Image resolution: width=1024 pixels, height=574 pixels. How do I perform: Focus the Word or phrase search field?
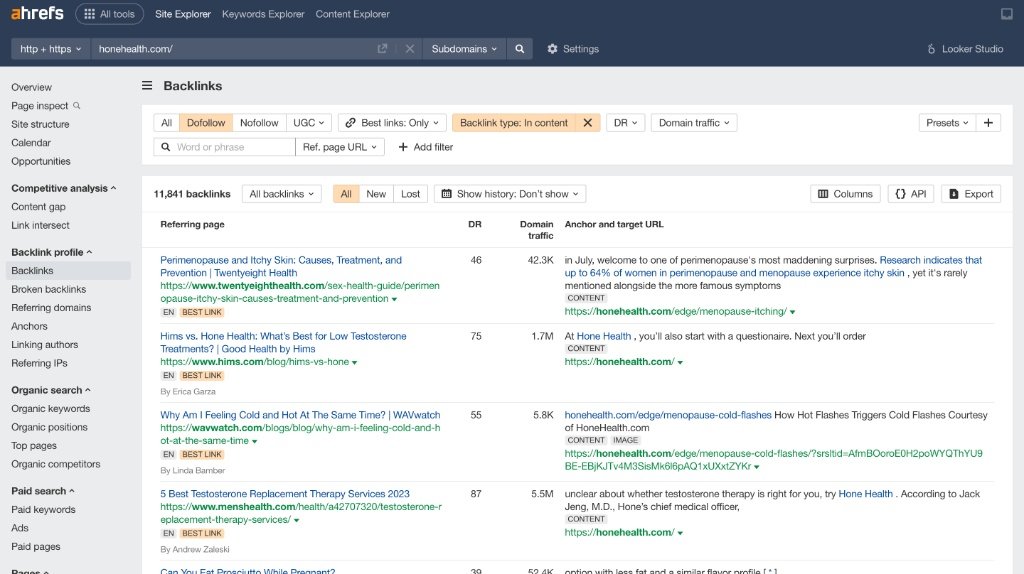(x=225, y=147)
